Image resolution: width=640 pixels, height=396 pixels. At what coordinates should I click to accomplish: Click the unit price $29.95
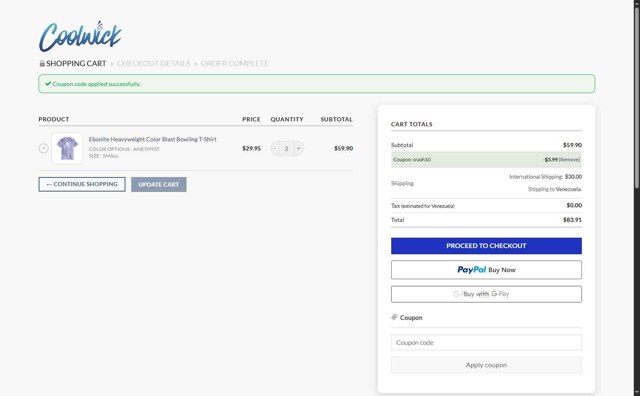point(251,148)
